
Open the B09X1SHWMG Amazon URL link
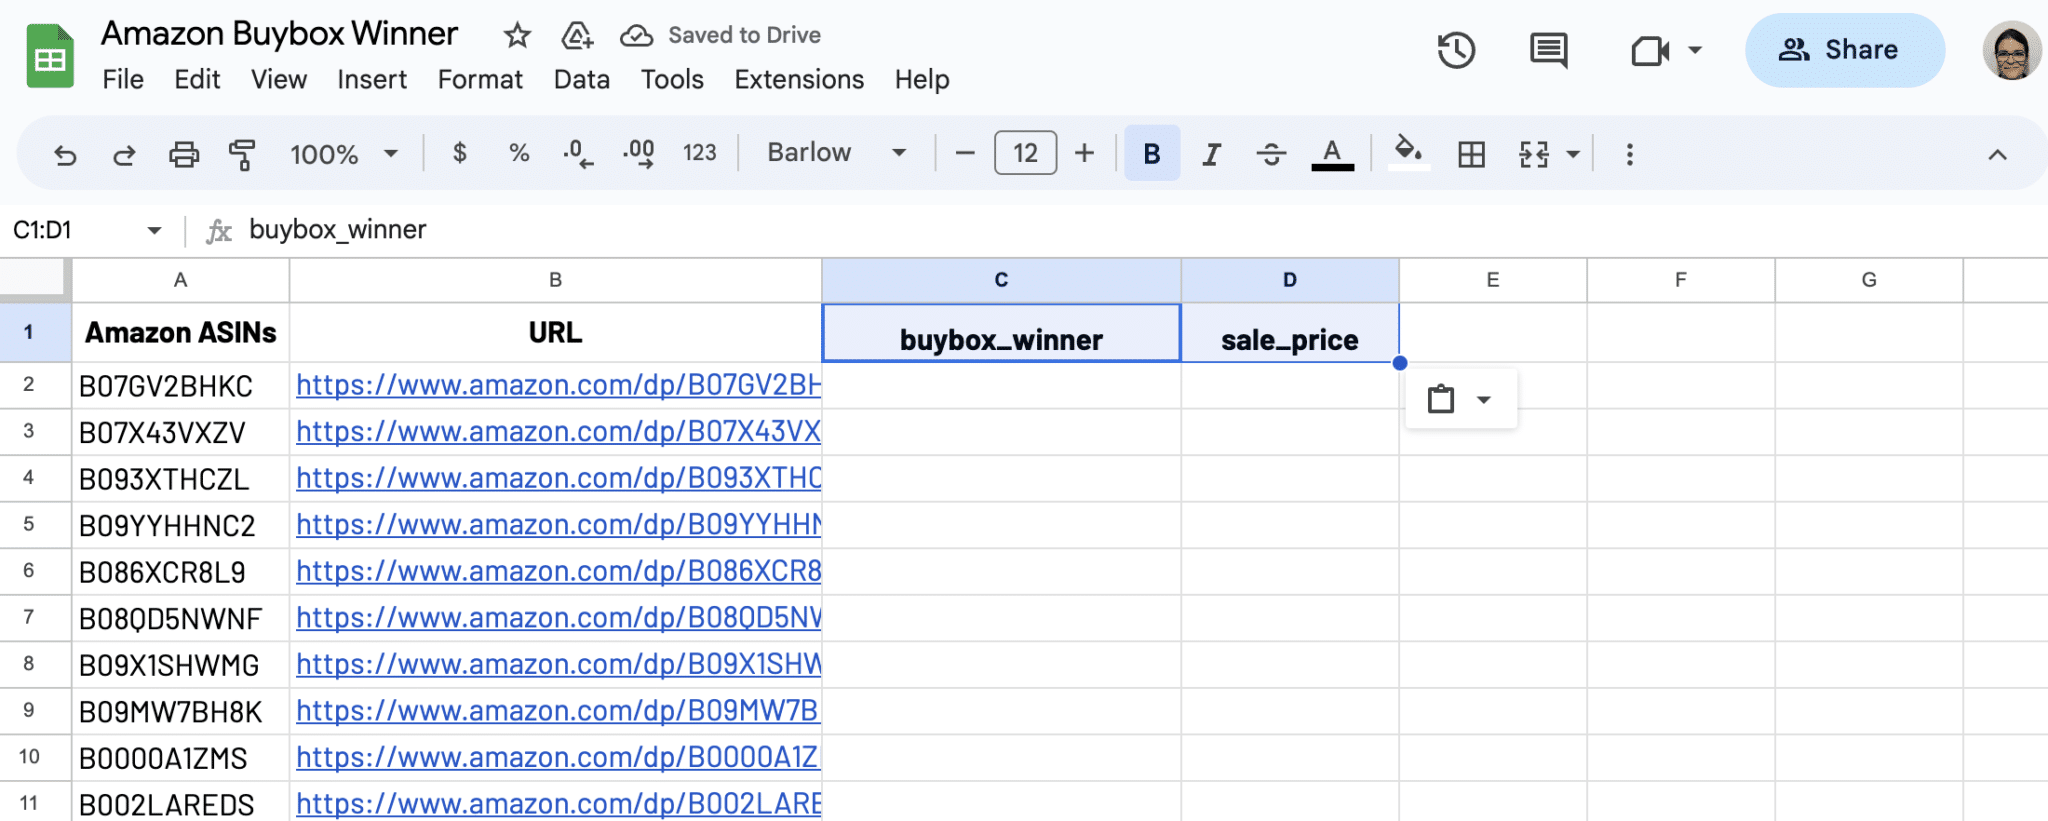558,664
